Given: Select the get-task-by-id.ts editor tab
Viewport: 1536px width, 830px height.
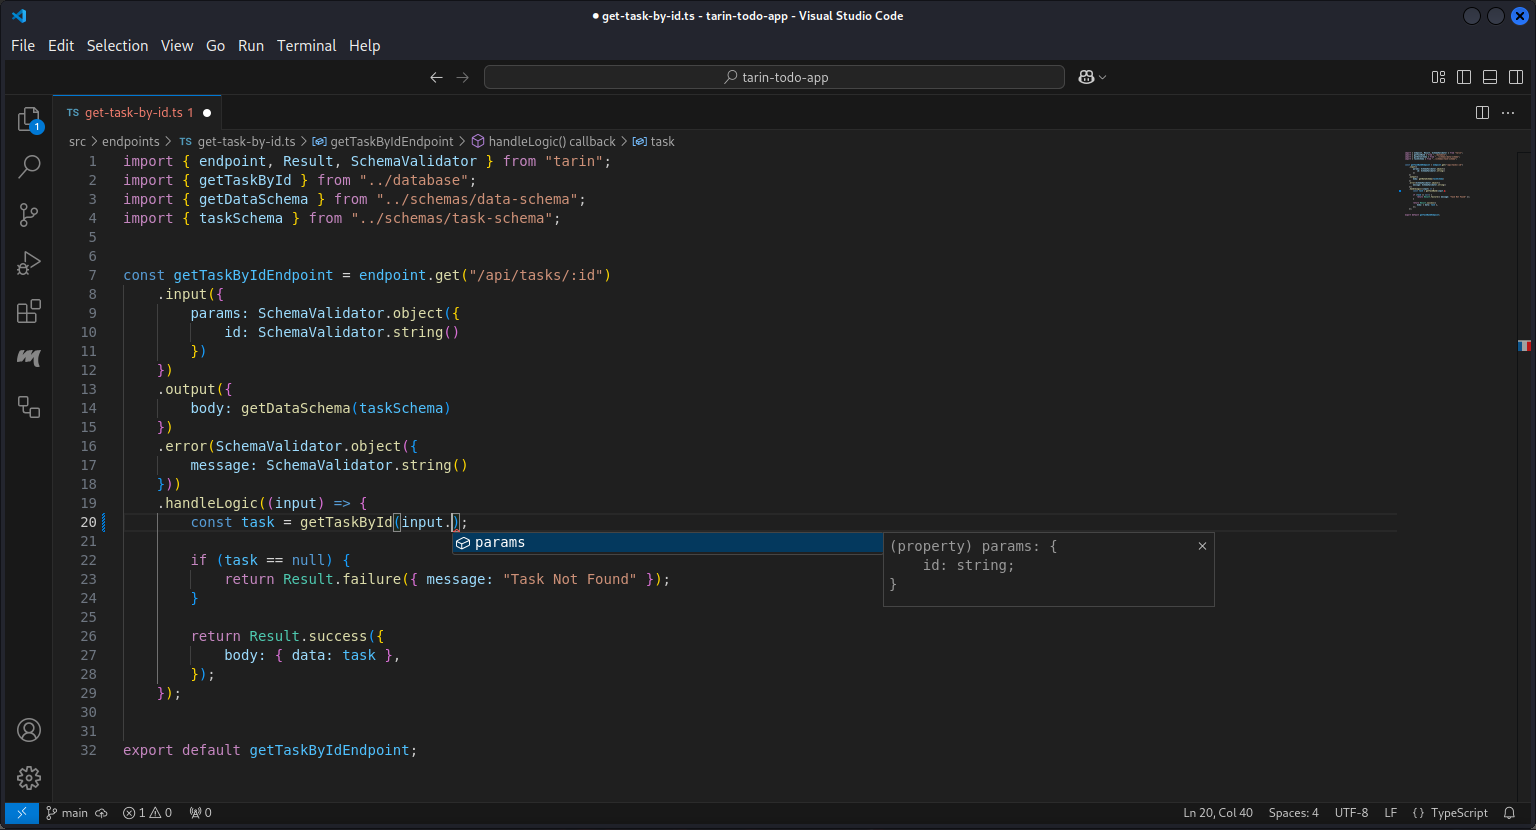Looking at the screenshot, I should click(x=133, y=113).
